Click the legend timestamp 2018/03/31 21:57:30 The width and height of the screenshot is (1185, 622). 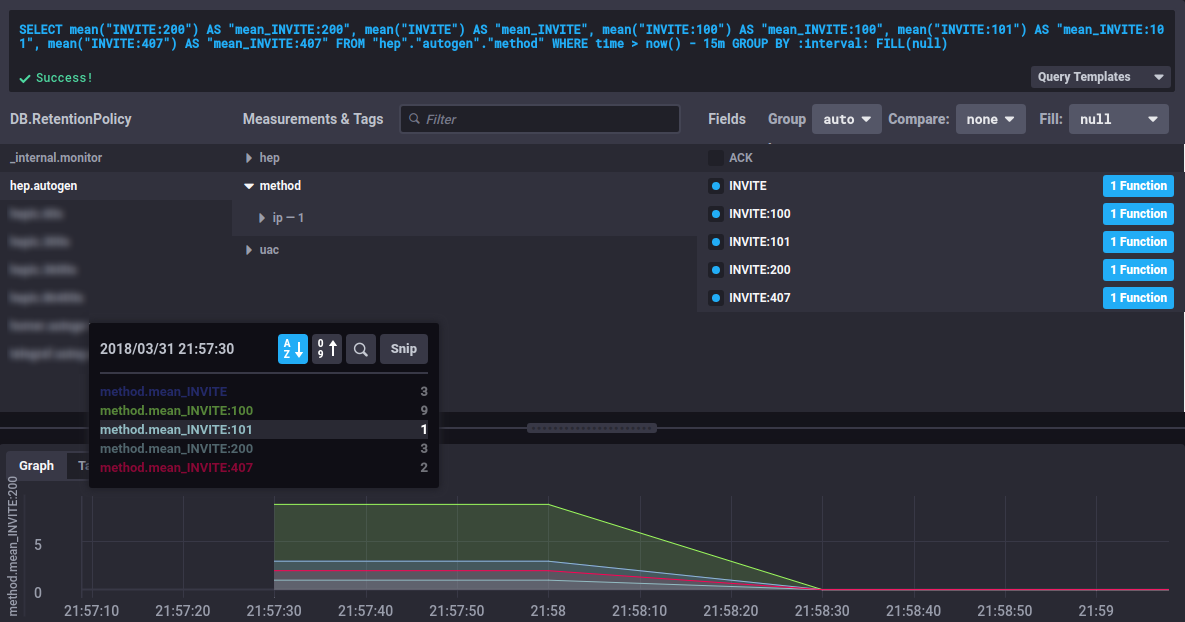click(167, 349)
